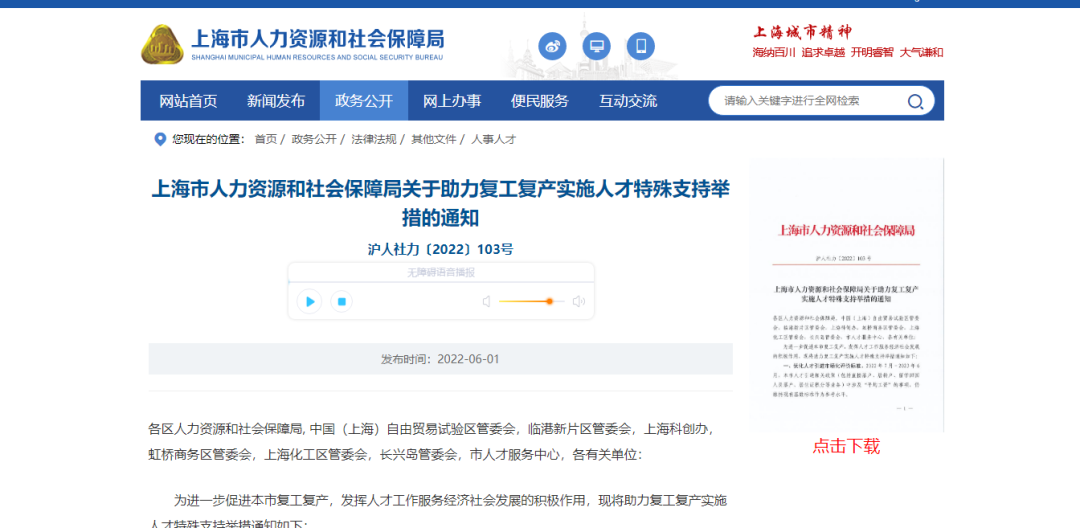Click the desktop monitor icon in the header
This screenshot has width=1080, height=528.
pyautogui.click(x=597, y=46)
